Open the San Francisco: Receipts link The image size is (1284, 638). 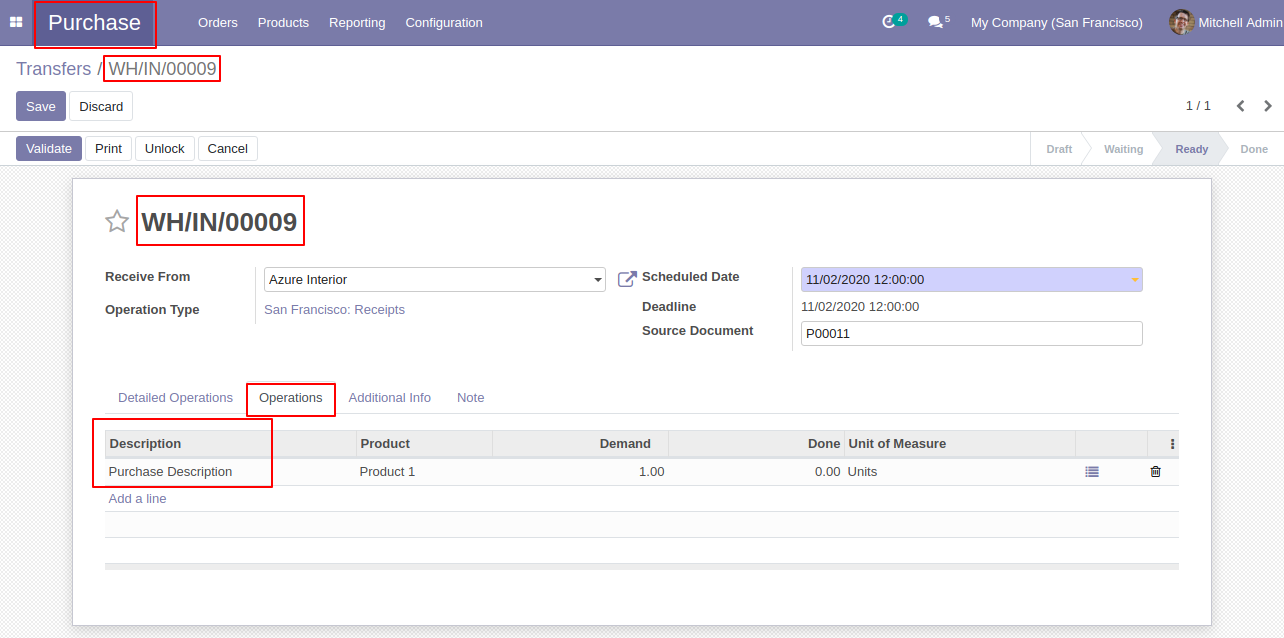click(334, 310)
